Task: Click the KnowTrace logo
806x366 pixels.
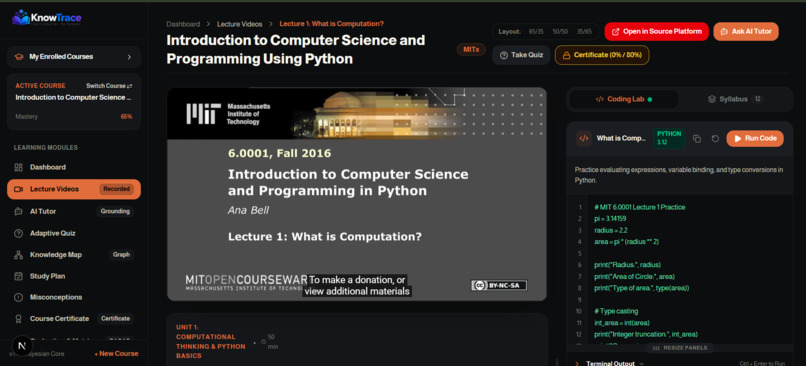Action: [x=47, y=18]
